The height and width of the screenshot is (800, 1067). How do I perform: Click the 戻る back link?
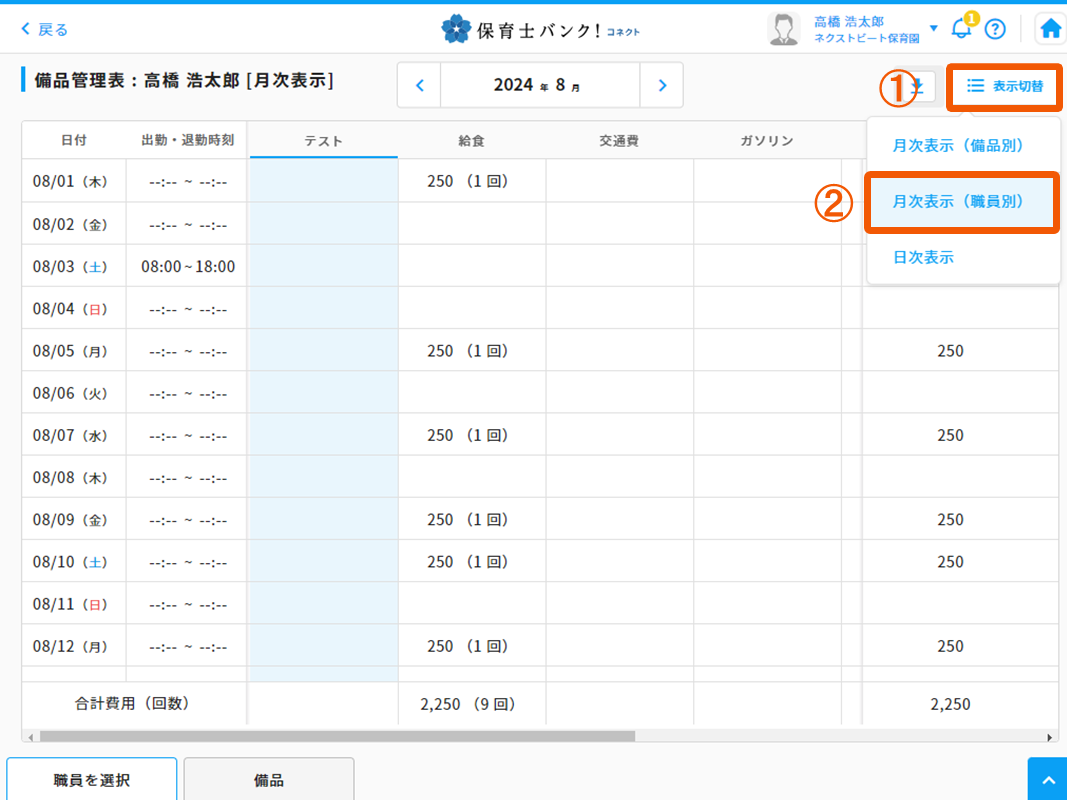click(x=45, y=30)
